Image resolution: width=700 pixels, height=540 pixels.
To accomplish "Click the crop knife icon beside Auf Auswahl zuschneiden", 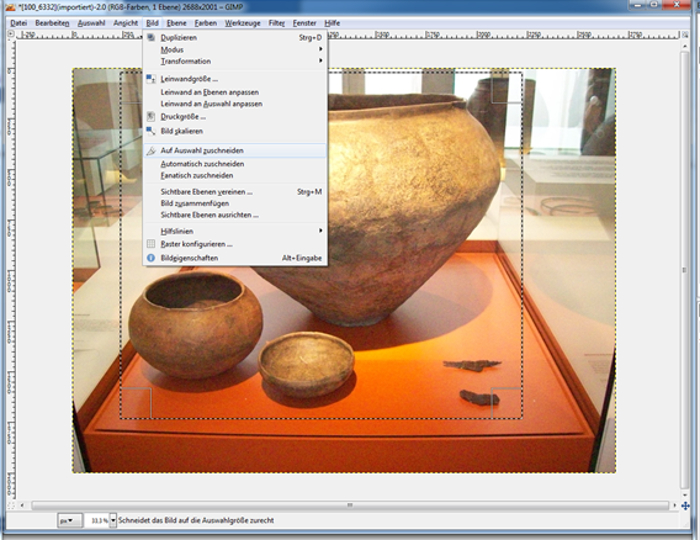I will (x=152, y=151).
